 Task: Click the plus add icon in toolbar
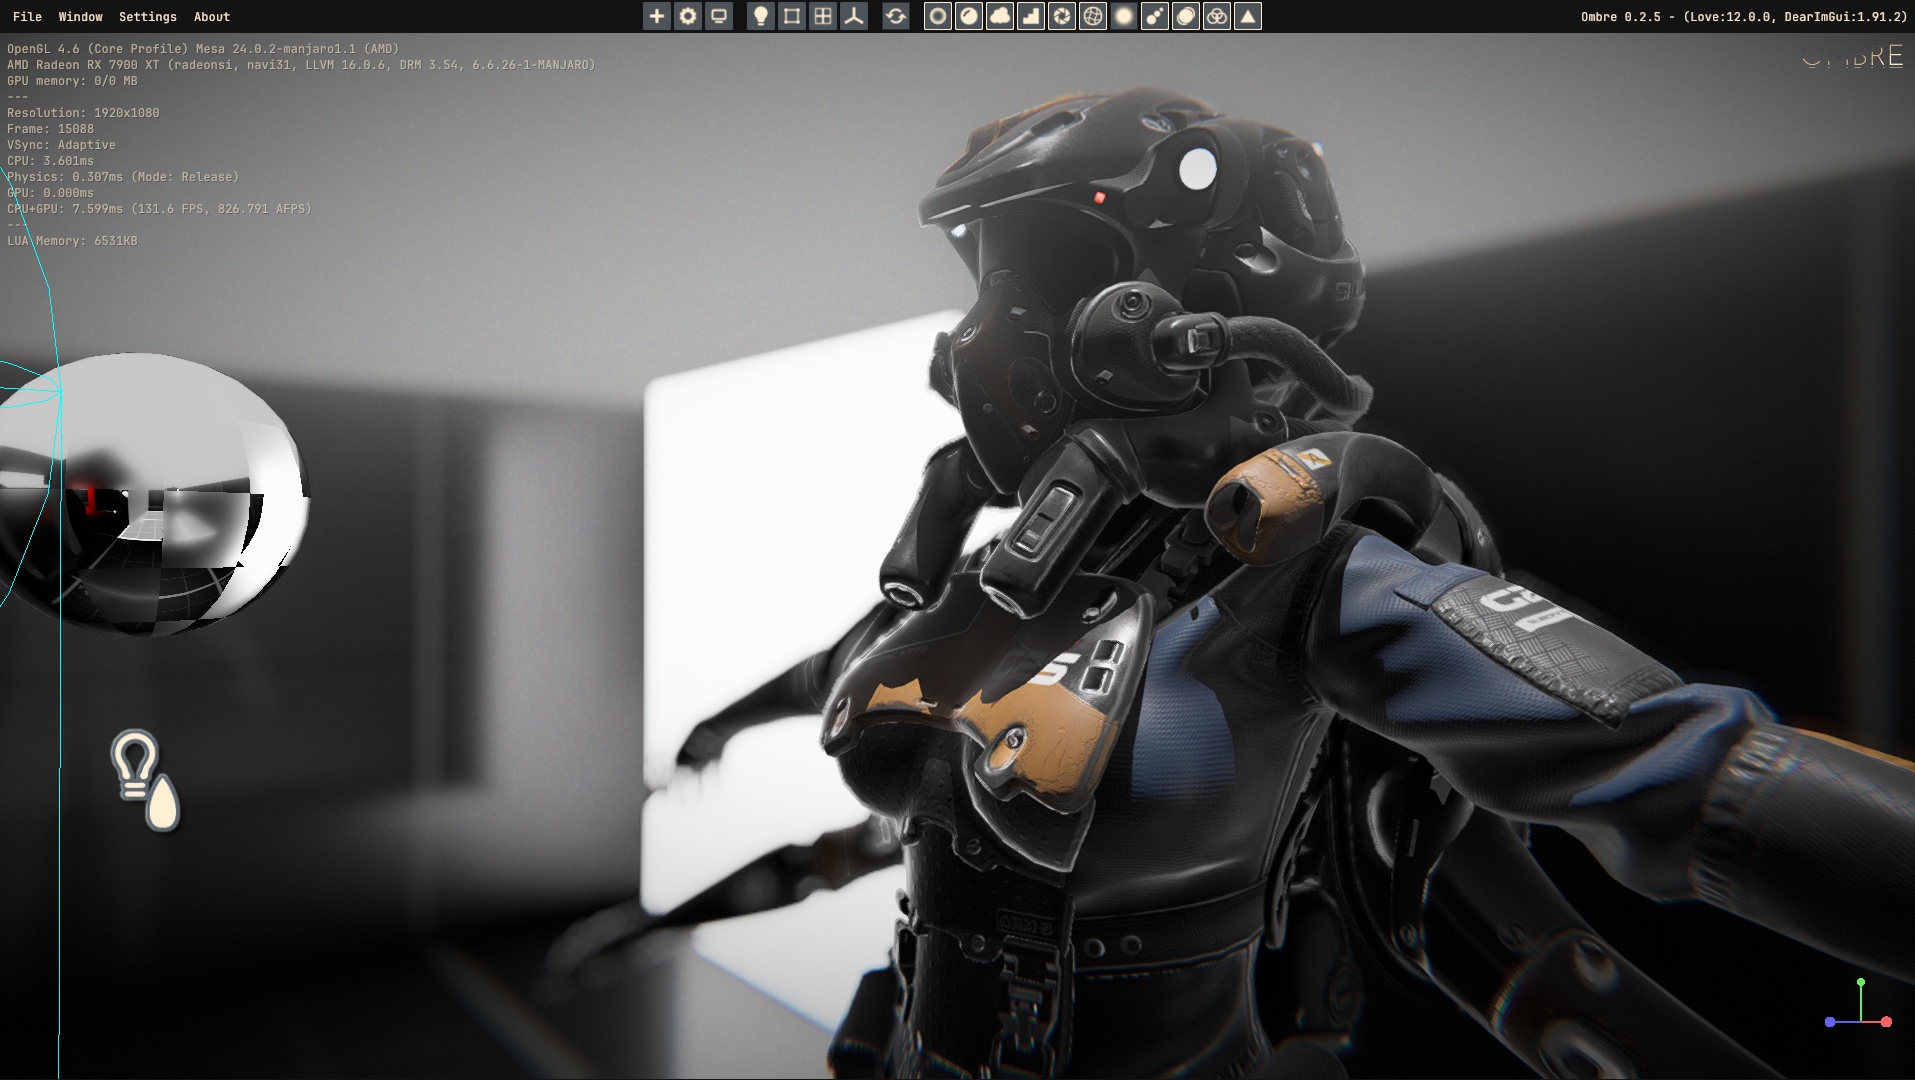pyautogui.click(x=656, y=16)
